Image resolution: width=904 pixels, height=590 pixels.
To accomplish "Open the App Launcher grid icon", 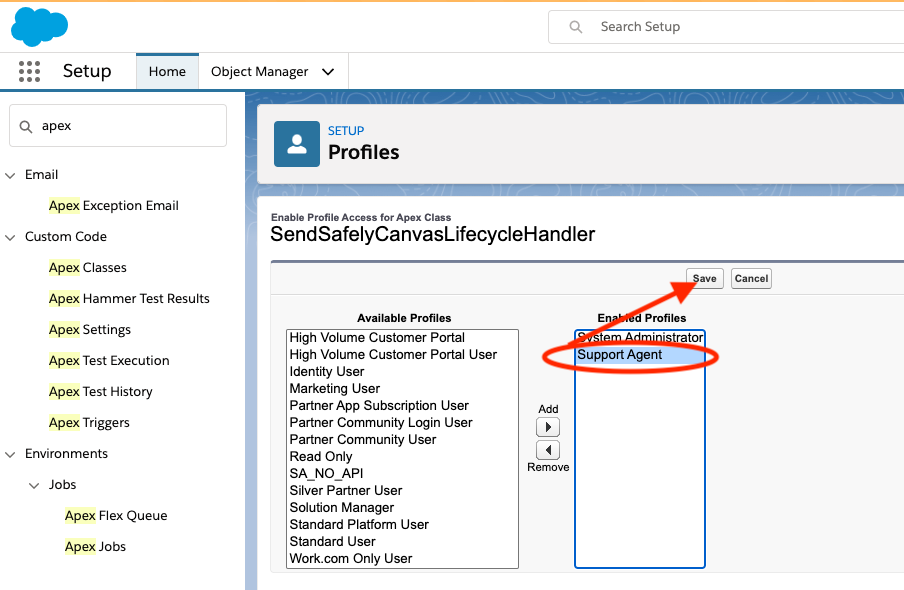I will point(29,72).
